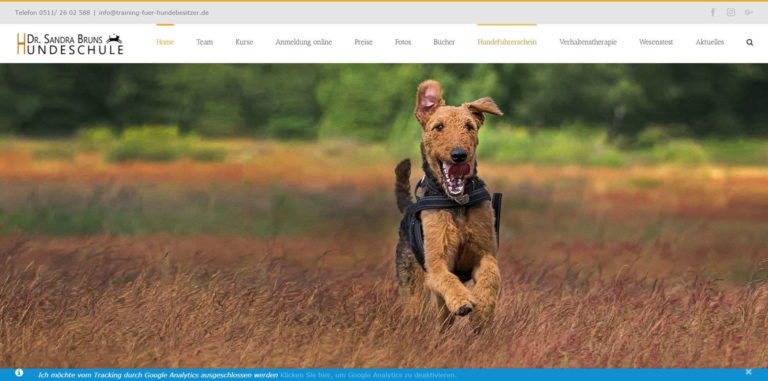The image size is (768, 381).
Task: Open the Preise menu item
Action: pos(363,42)
